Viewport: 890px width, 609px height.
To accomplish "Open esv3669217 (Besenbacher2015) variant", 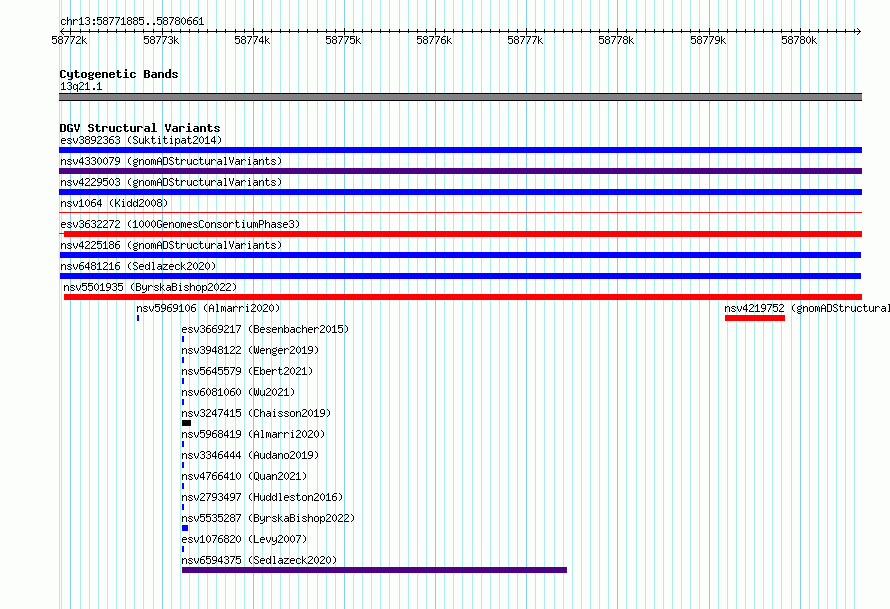I will point(265,329).
